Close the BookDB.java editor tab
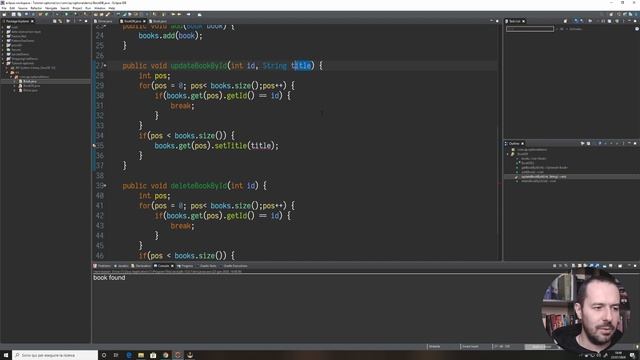 coord(144,21)
